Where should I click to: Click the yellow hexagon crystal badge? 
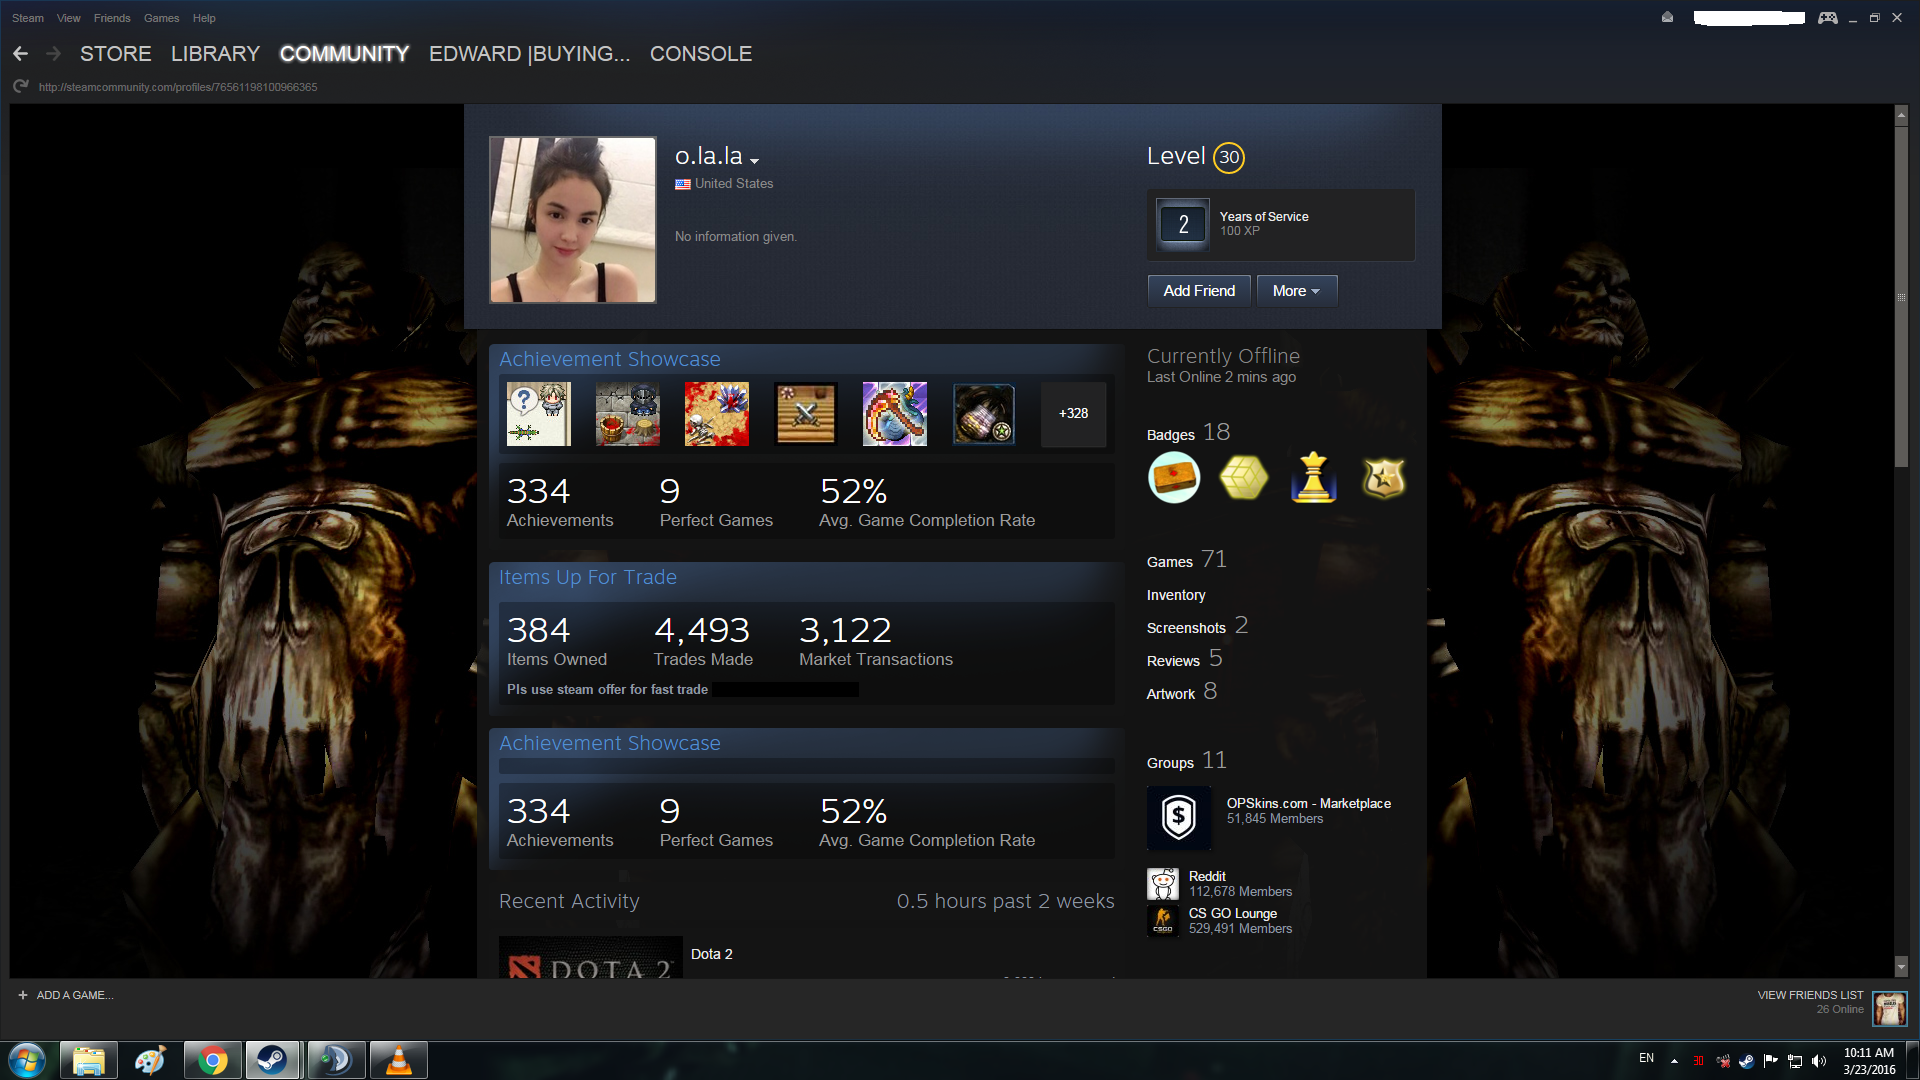click(x=1243, y=477)
